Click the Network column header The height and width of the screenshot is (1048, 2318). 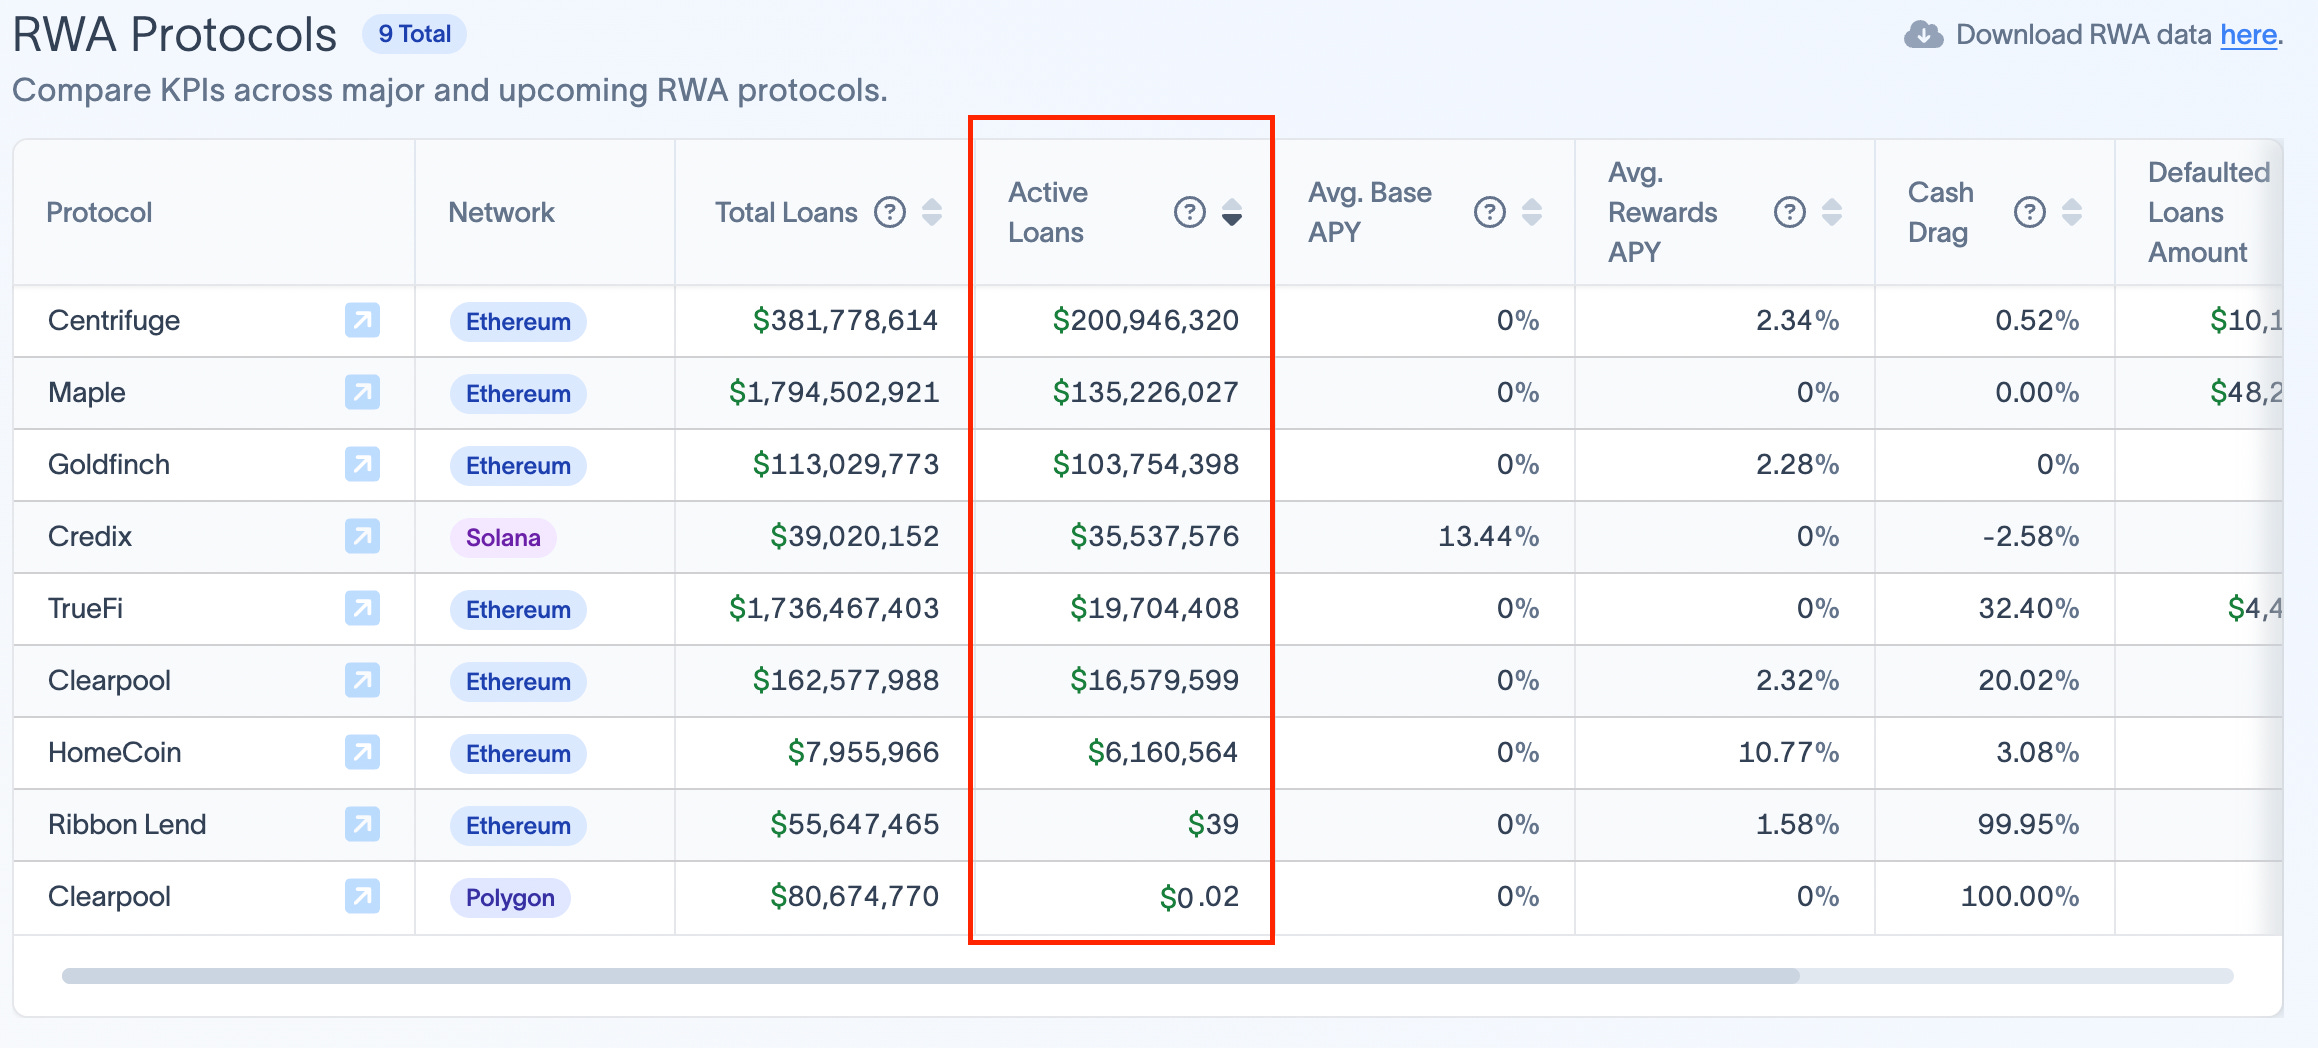tap(501, 212)
